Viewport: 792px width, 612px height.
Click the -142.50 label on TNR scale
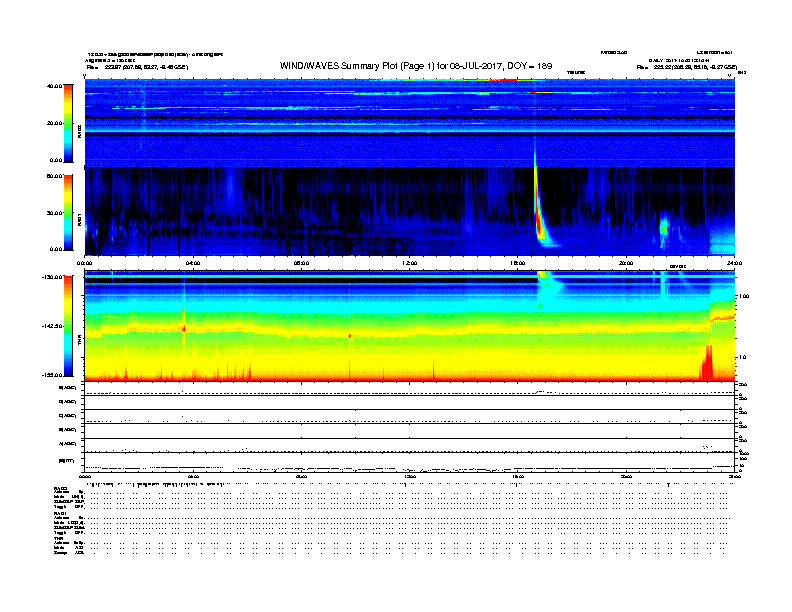[53, 326]
